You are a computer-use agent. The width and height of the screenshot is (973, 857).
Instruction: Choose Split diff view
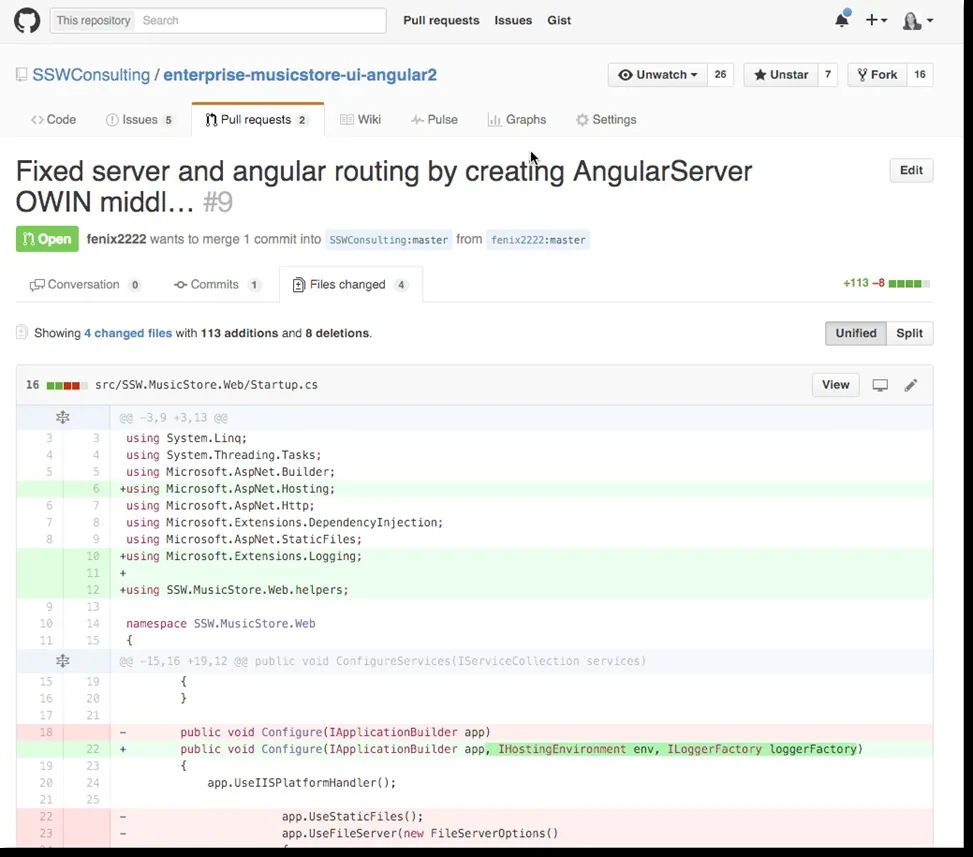point(910,333)
